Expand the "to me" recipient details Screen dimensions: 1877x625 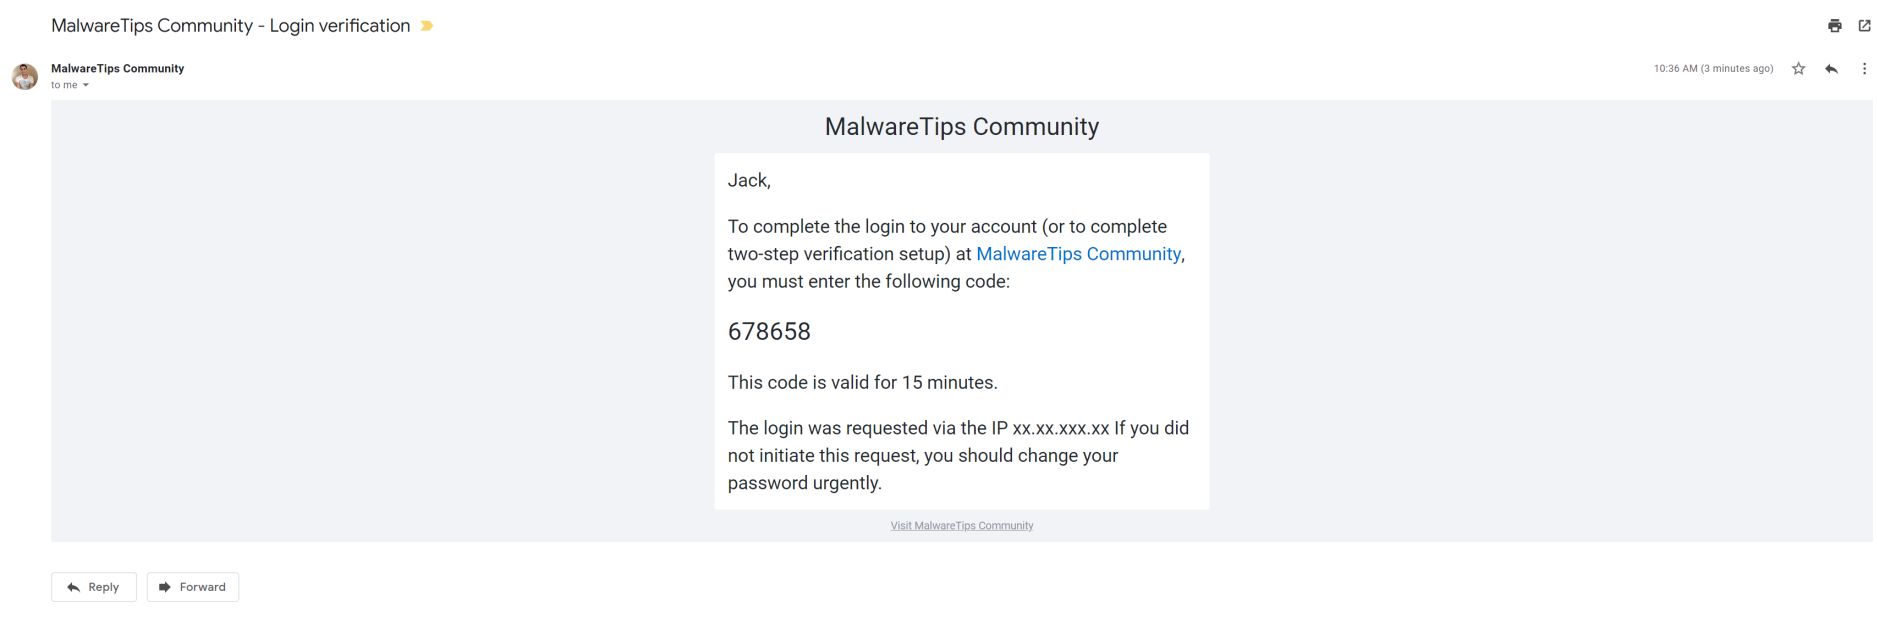[85, 85]
